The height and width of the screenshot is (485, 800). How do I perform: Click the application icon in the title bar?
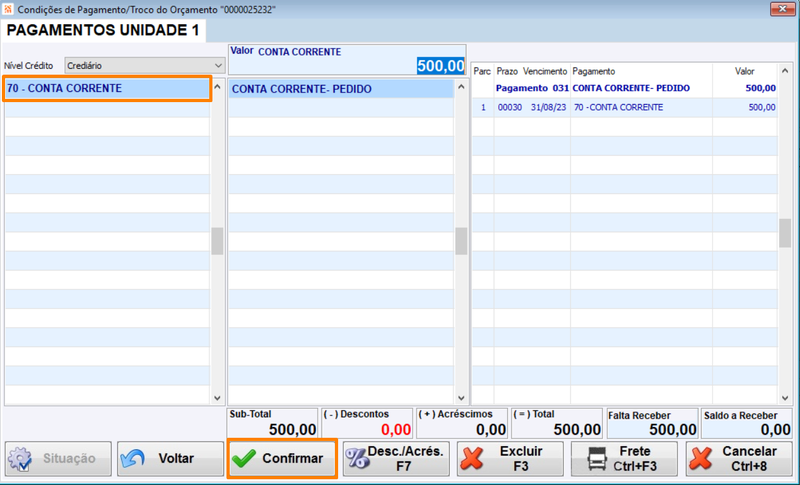(8, 9)
